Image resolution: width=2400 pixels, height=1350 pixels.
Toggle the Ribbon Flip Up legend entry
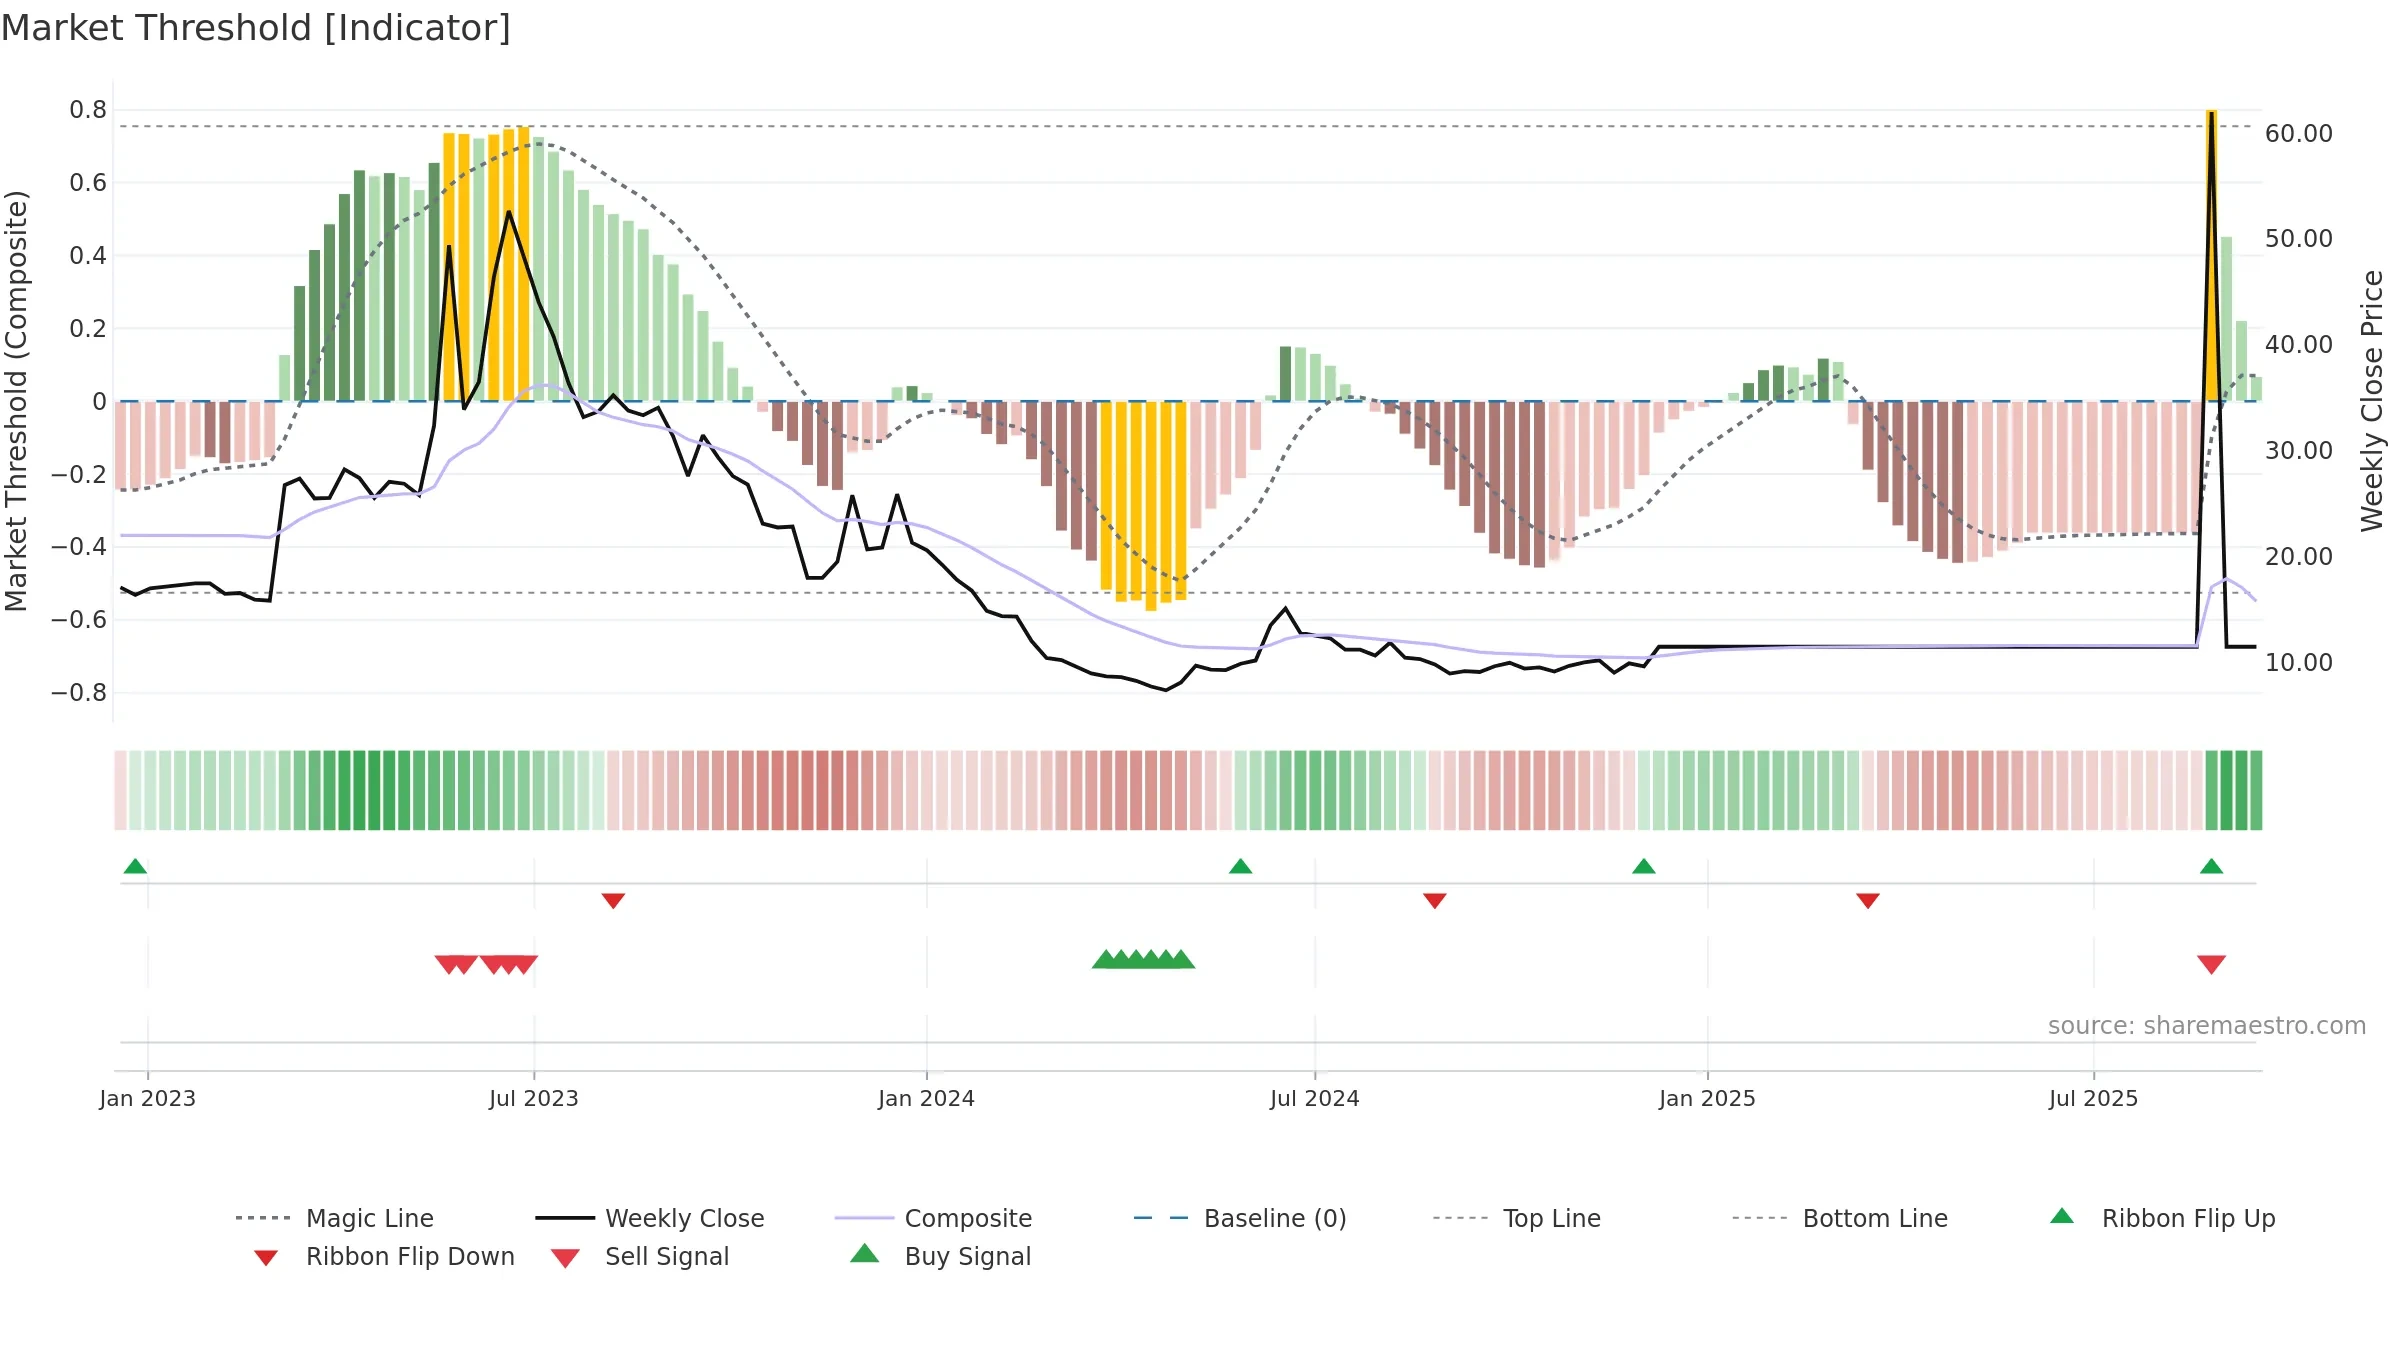[x=2162, y=1218]
